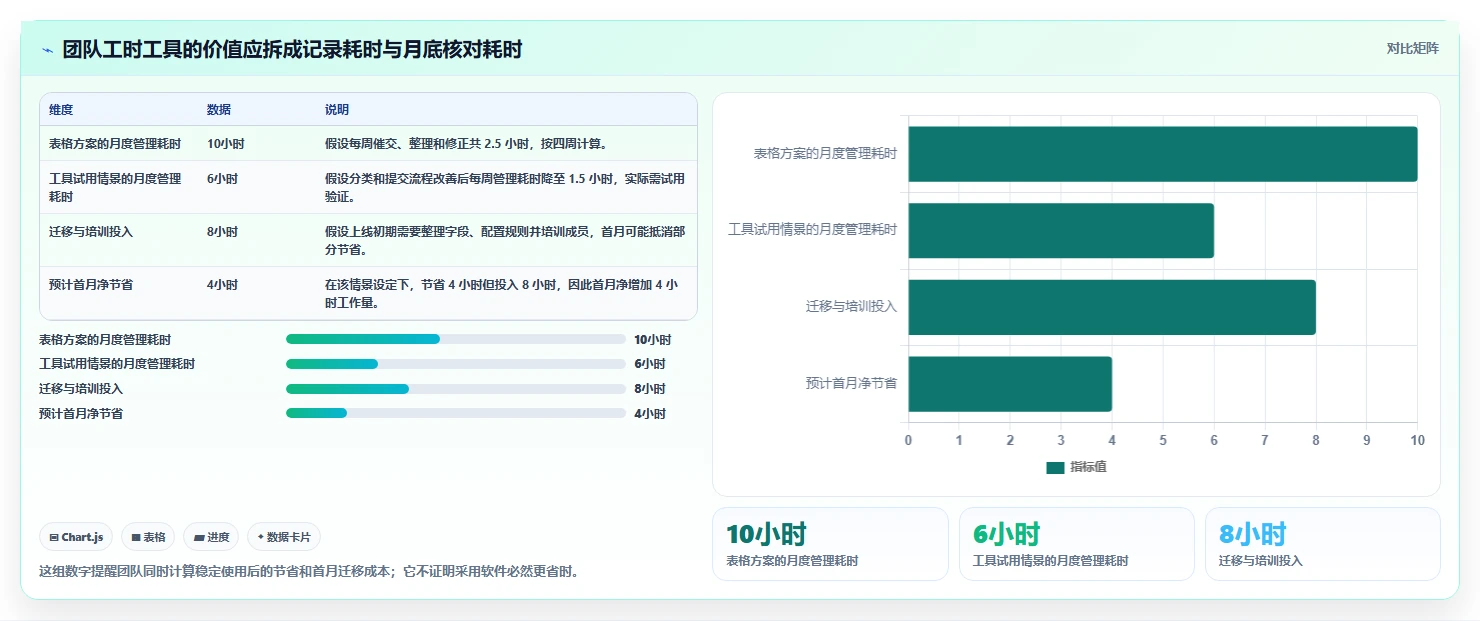Click the 表格方案的月度管理耗时 progress bar

point(456,339)
